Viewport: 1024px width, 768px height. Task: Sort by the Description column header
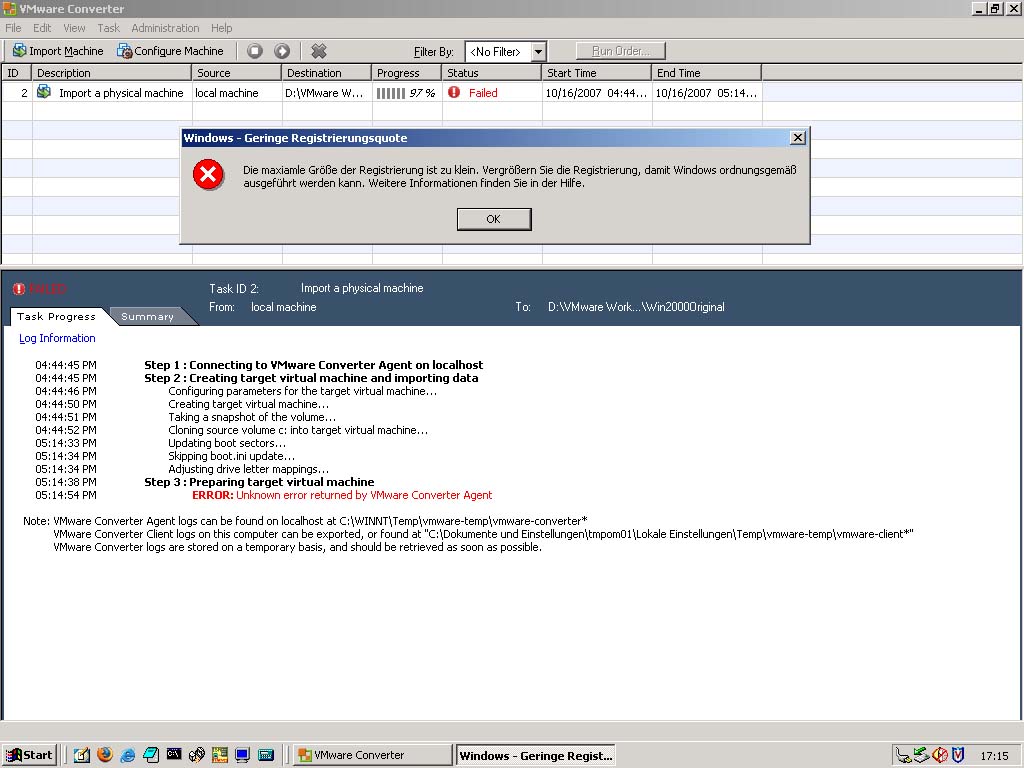click(112, 73)
